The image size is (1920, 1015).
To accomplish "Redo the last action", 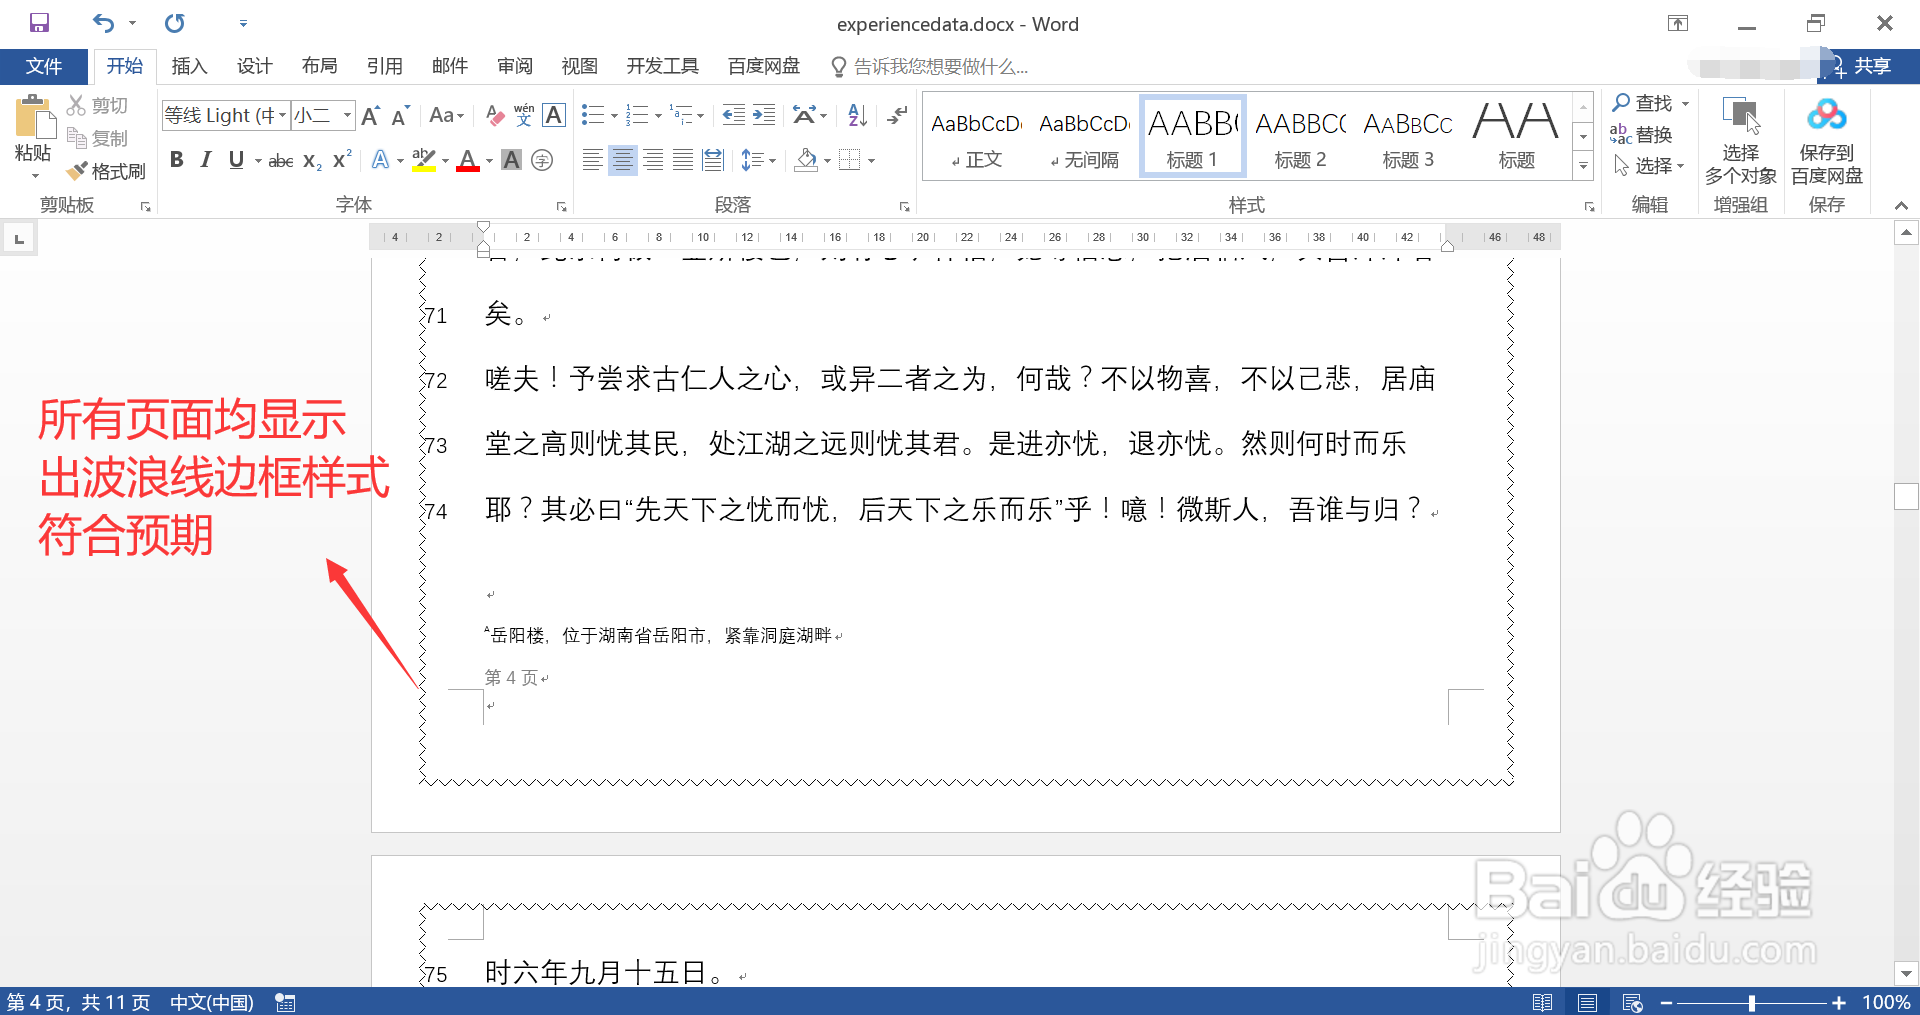I will pos(175,23).
